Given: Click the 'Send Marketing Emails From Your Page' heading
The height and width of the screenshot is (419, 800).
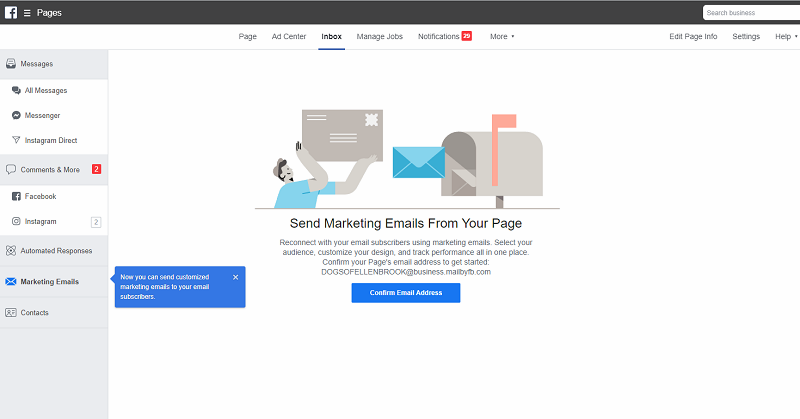Looking at the screenshot, I should pos(406,224).
